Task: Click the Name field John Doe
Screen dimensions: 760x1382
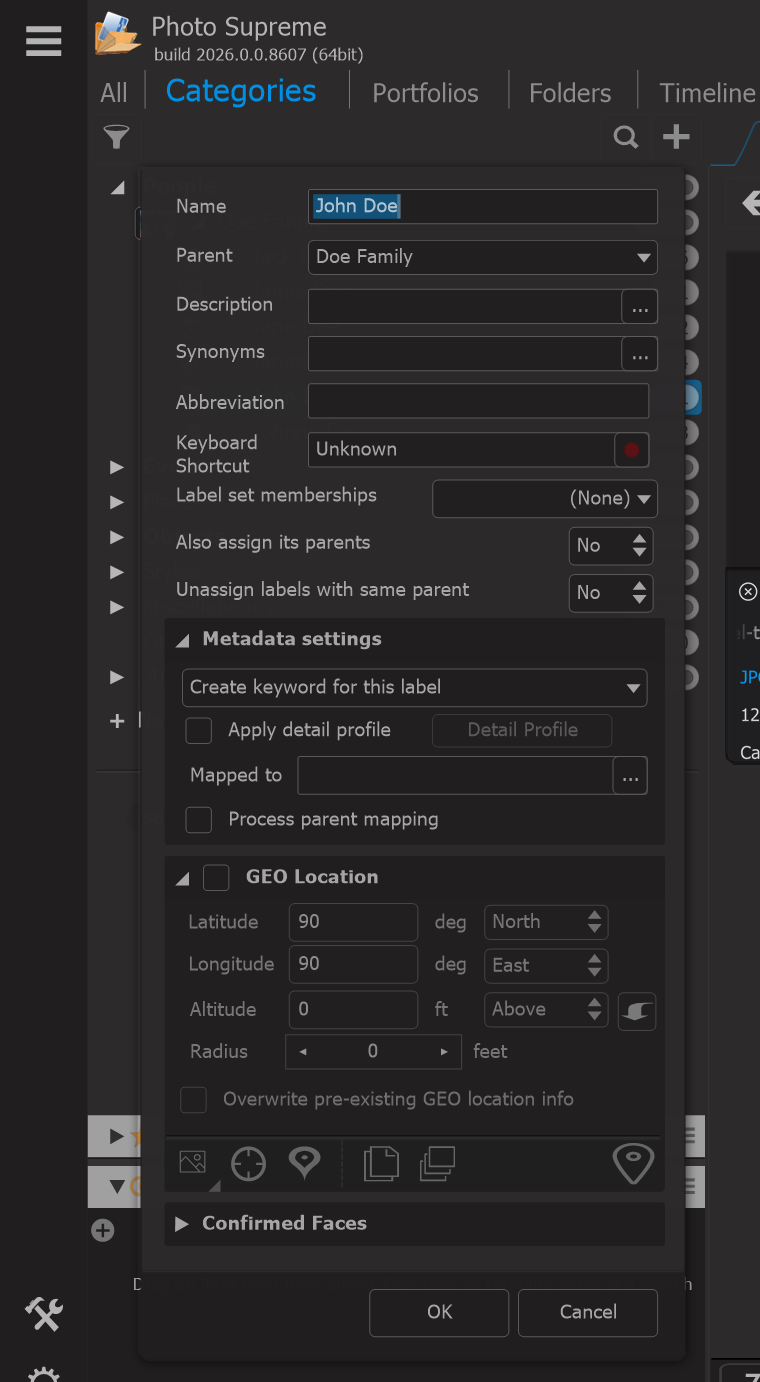Action: [483, 206]
